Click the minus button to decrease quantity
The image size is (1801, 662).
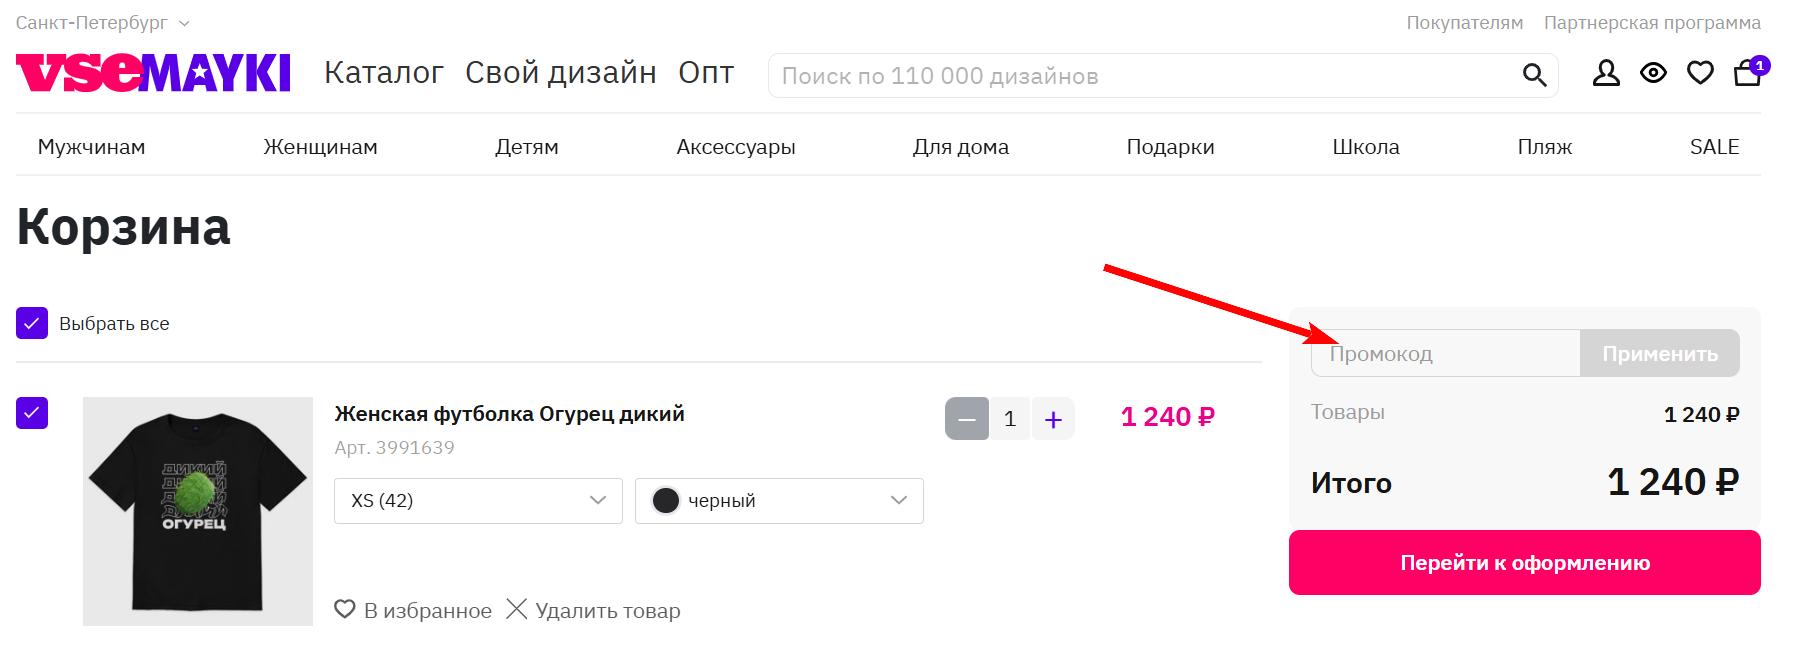click(x=966, y=418)
